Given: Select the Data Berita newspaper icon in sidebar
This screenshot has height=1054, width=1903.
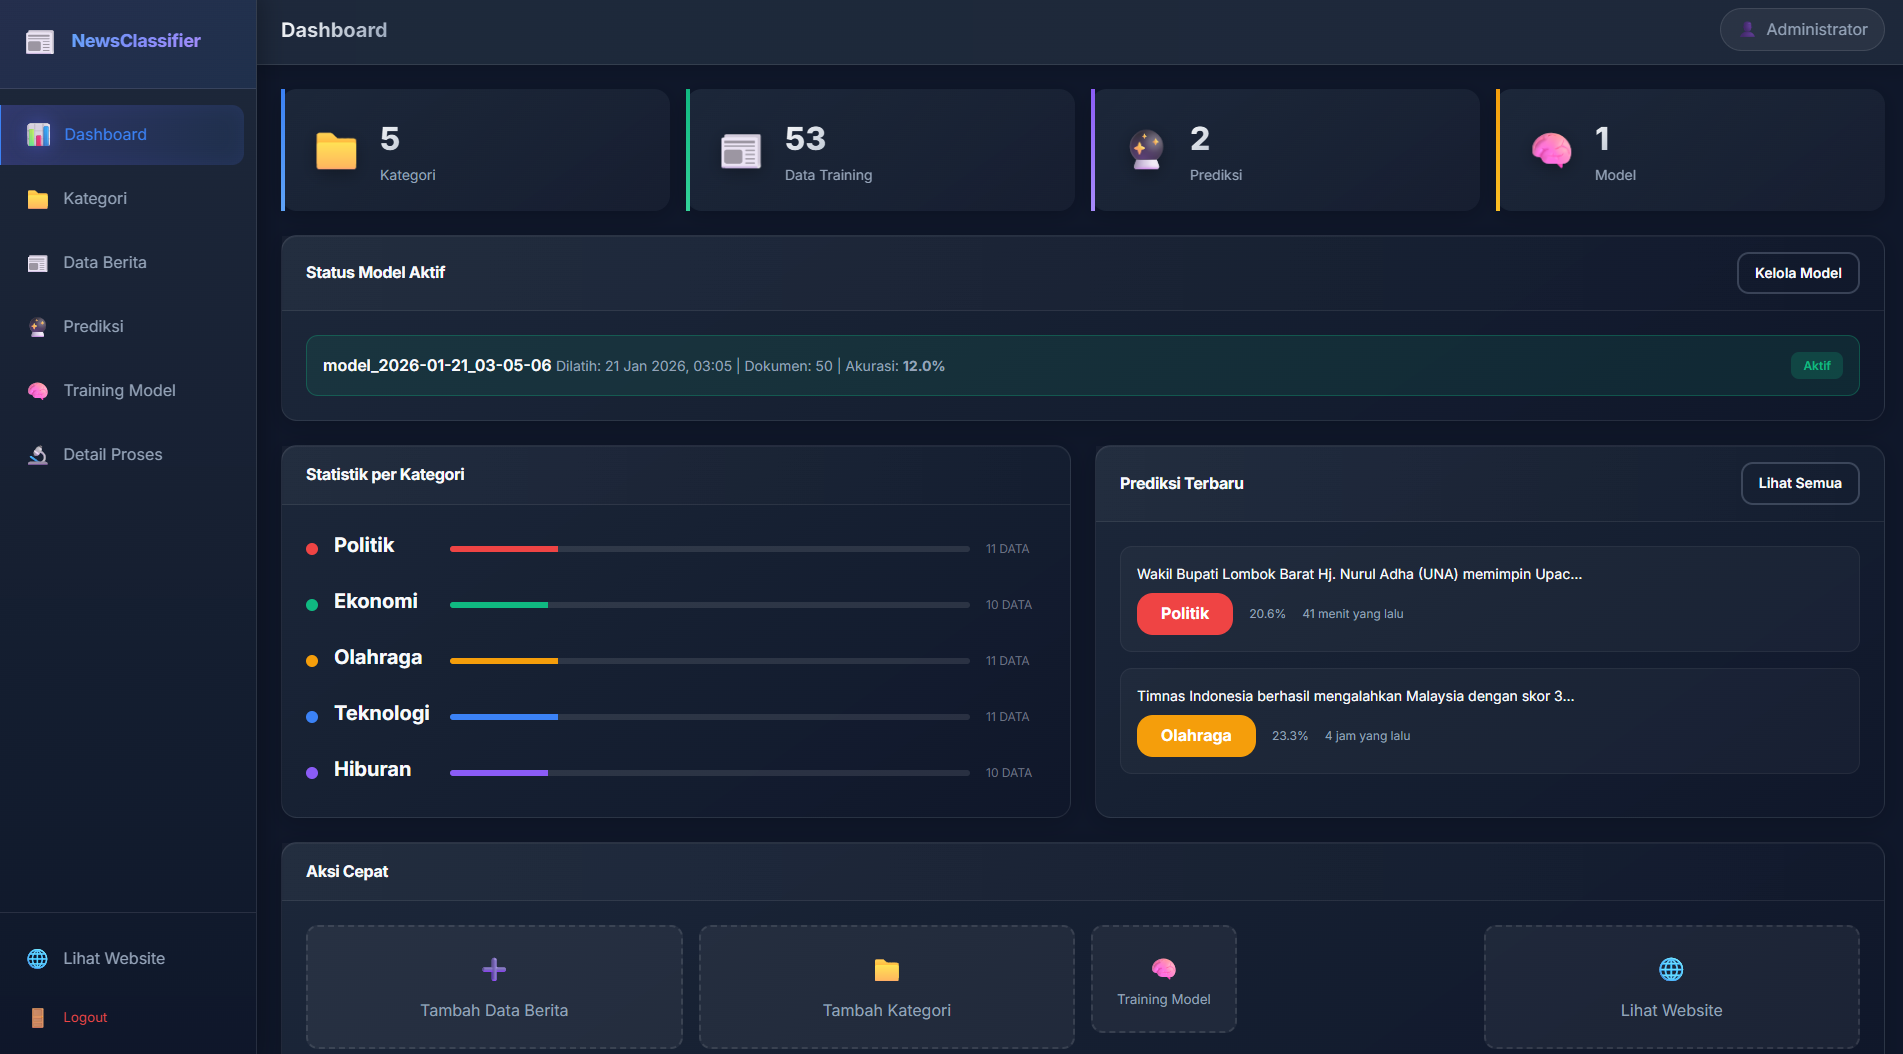Looking at the screenshot, I should pos(37,262).
